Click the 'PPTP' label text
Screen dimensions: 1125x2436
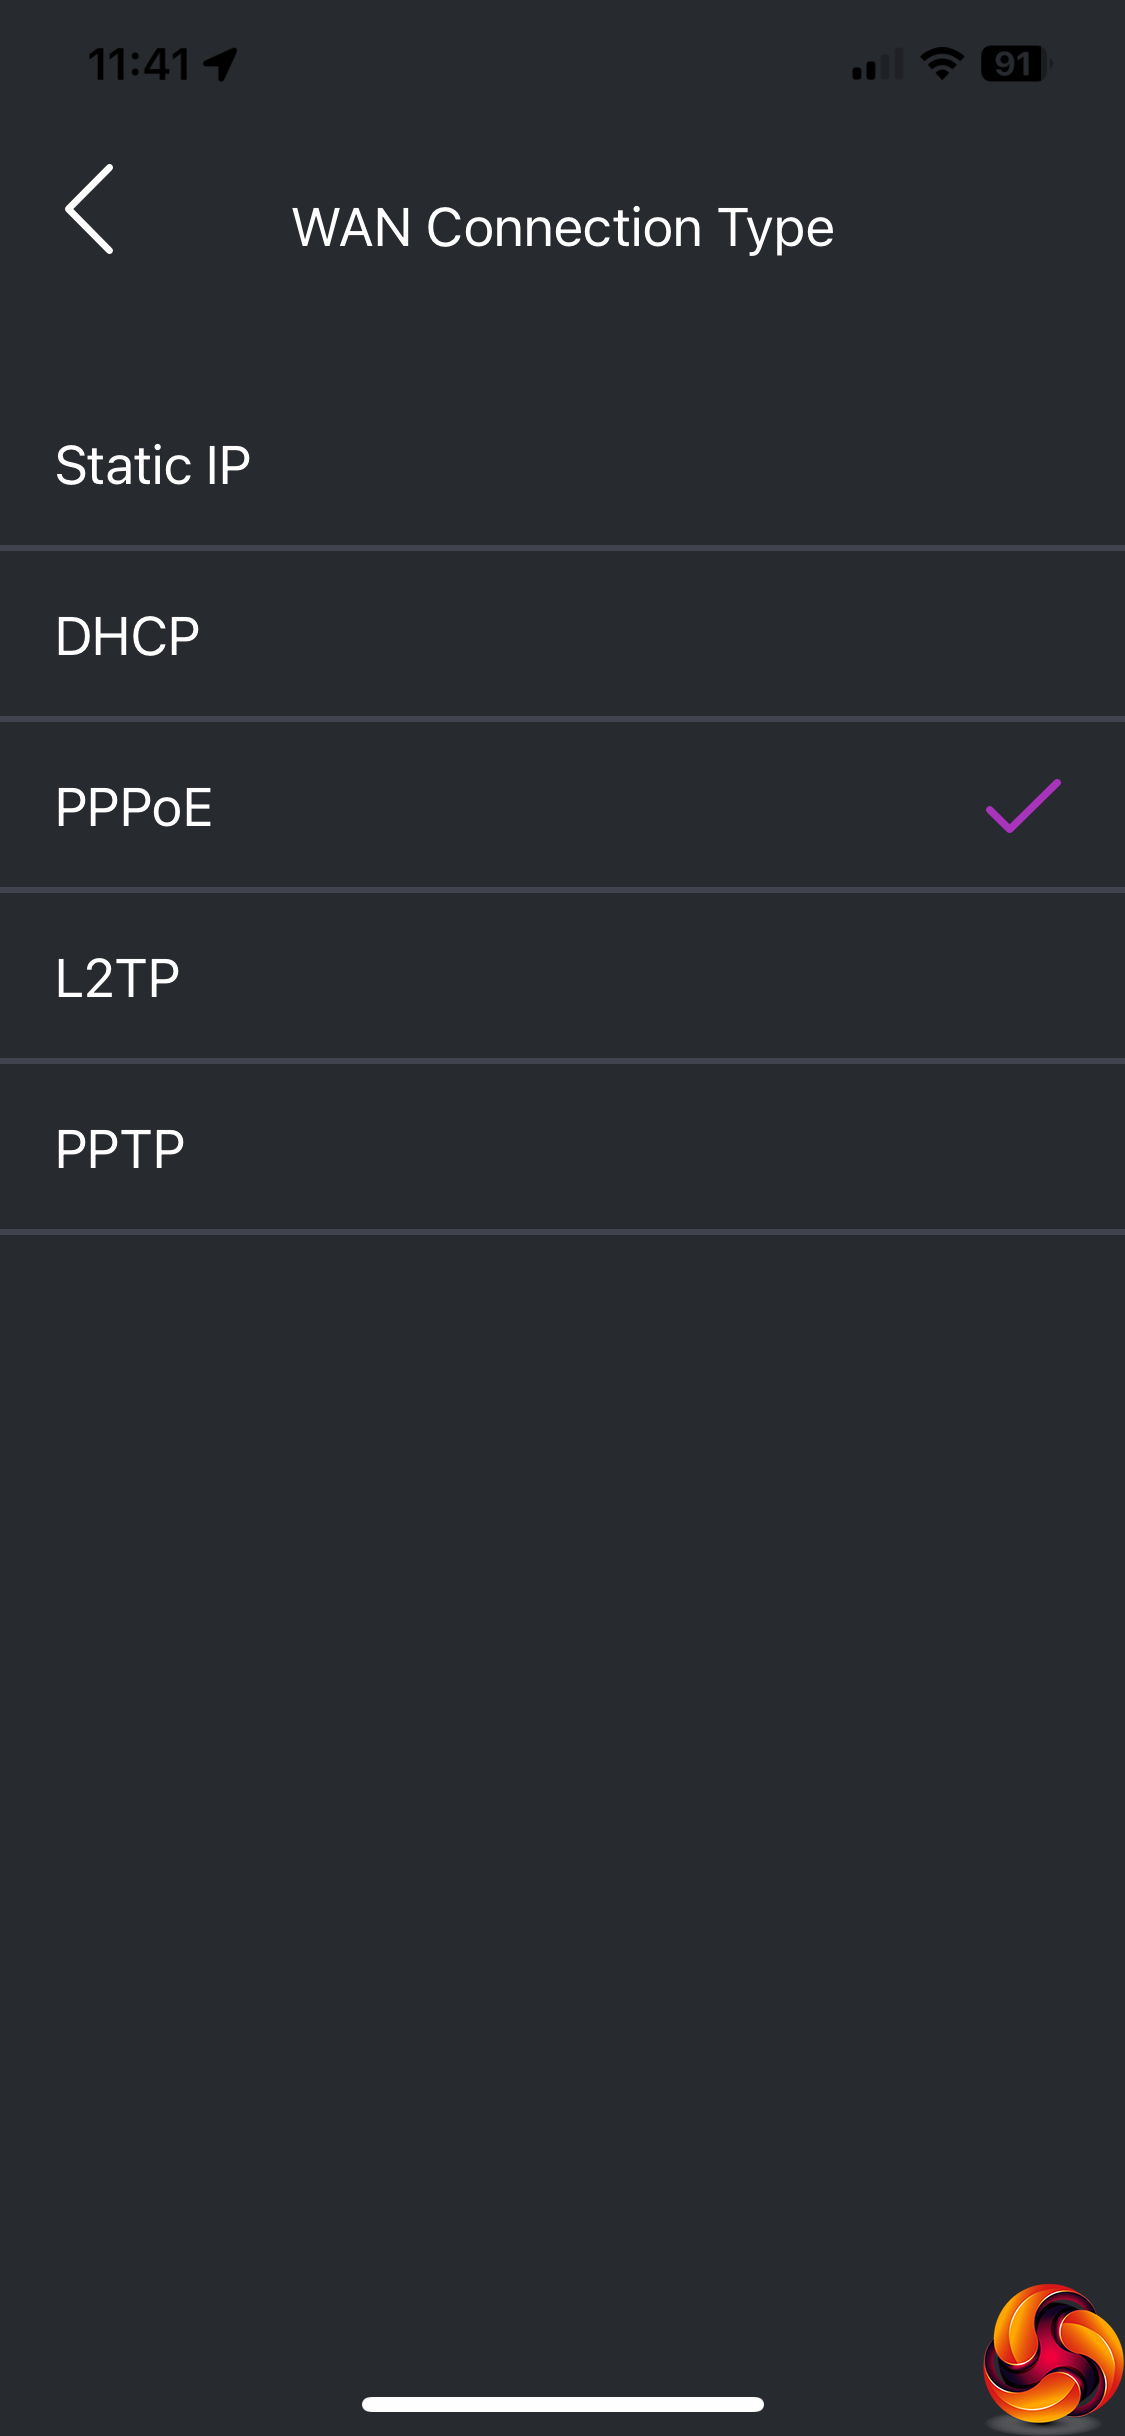click(120, 1149)
